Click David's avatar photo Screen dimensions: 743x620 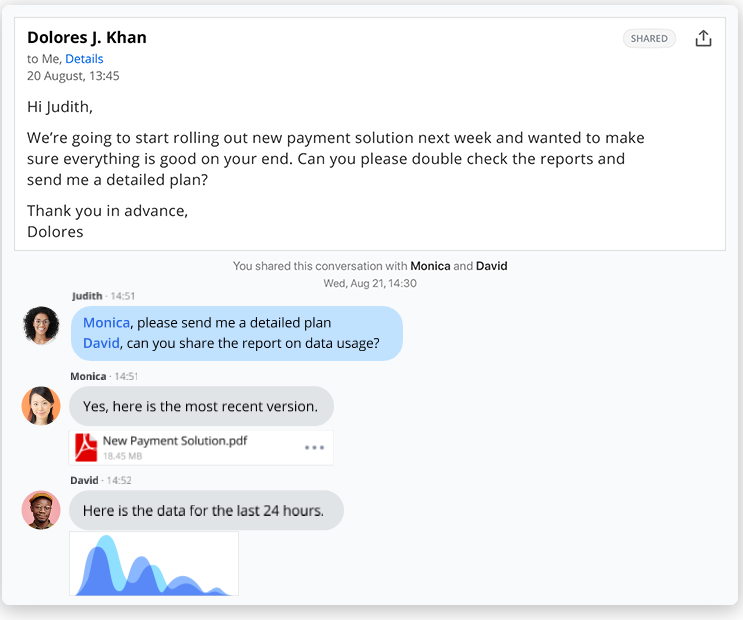(x=41, y=510)
